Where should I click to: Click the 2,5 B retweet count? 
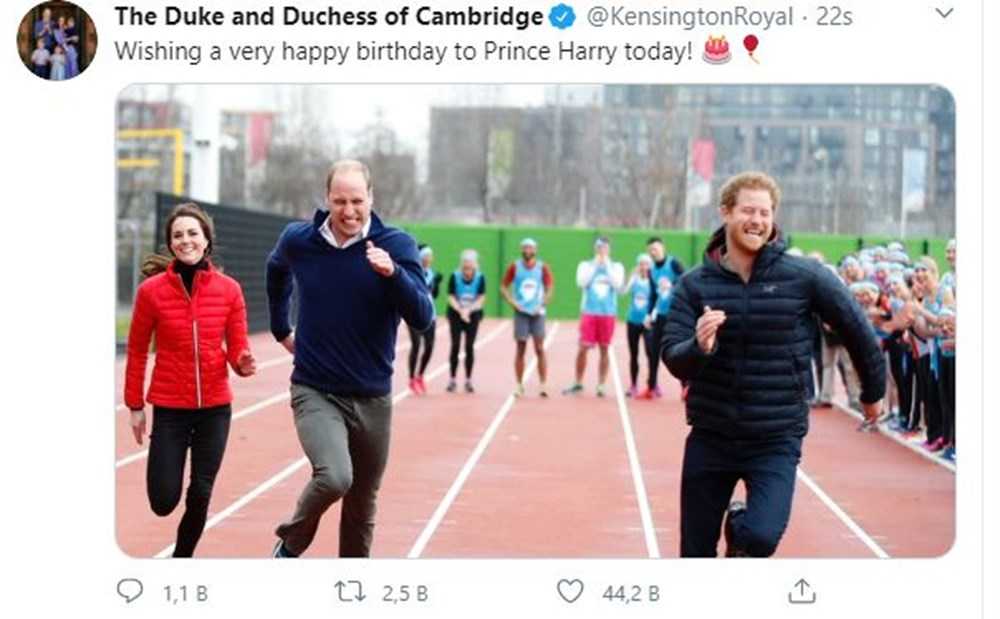tap(405, 593)
